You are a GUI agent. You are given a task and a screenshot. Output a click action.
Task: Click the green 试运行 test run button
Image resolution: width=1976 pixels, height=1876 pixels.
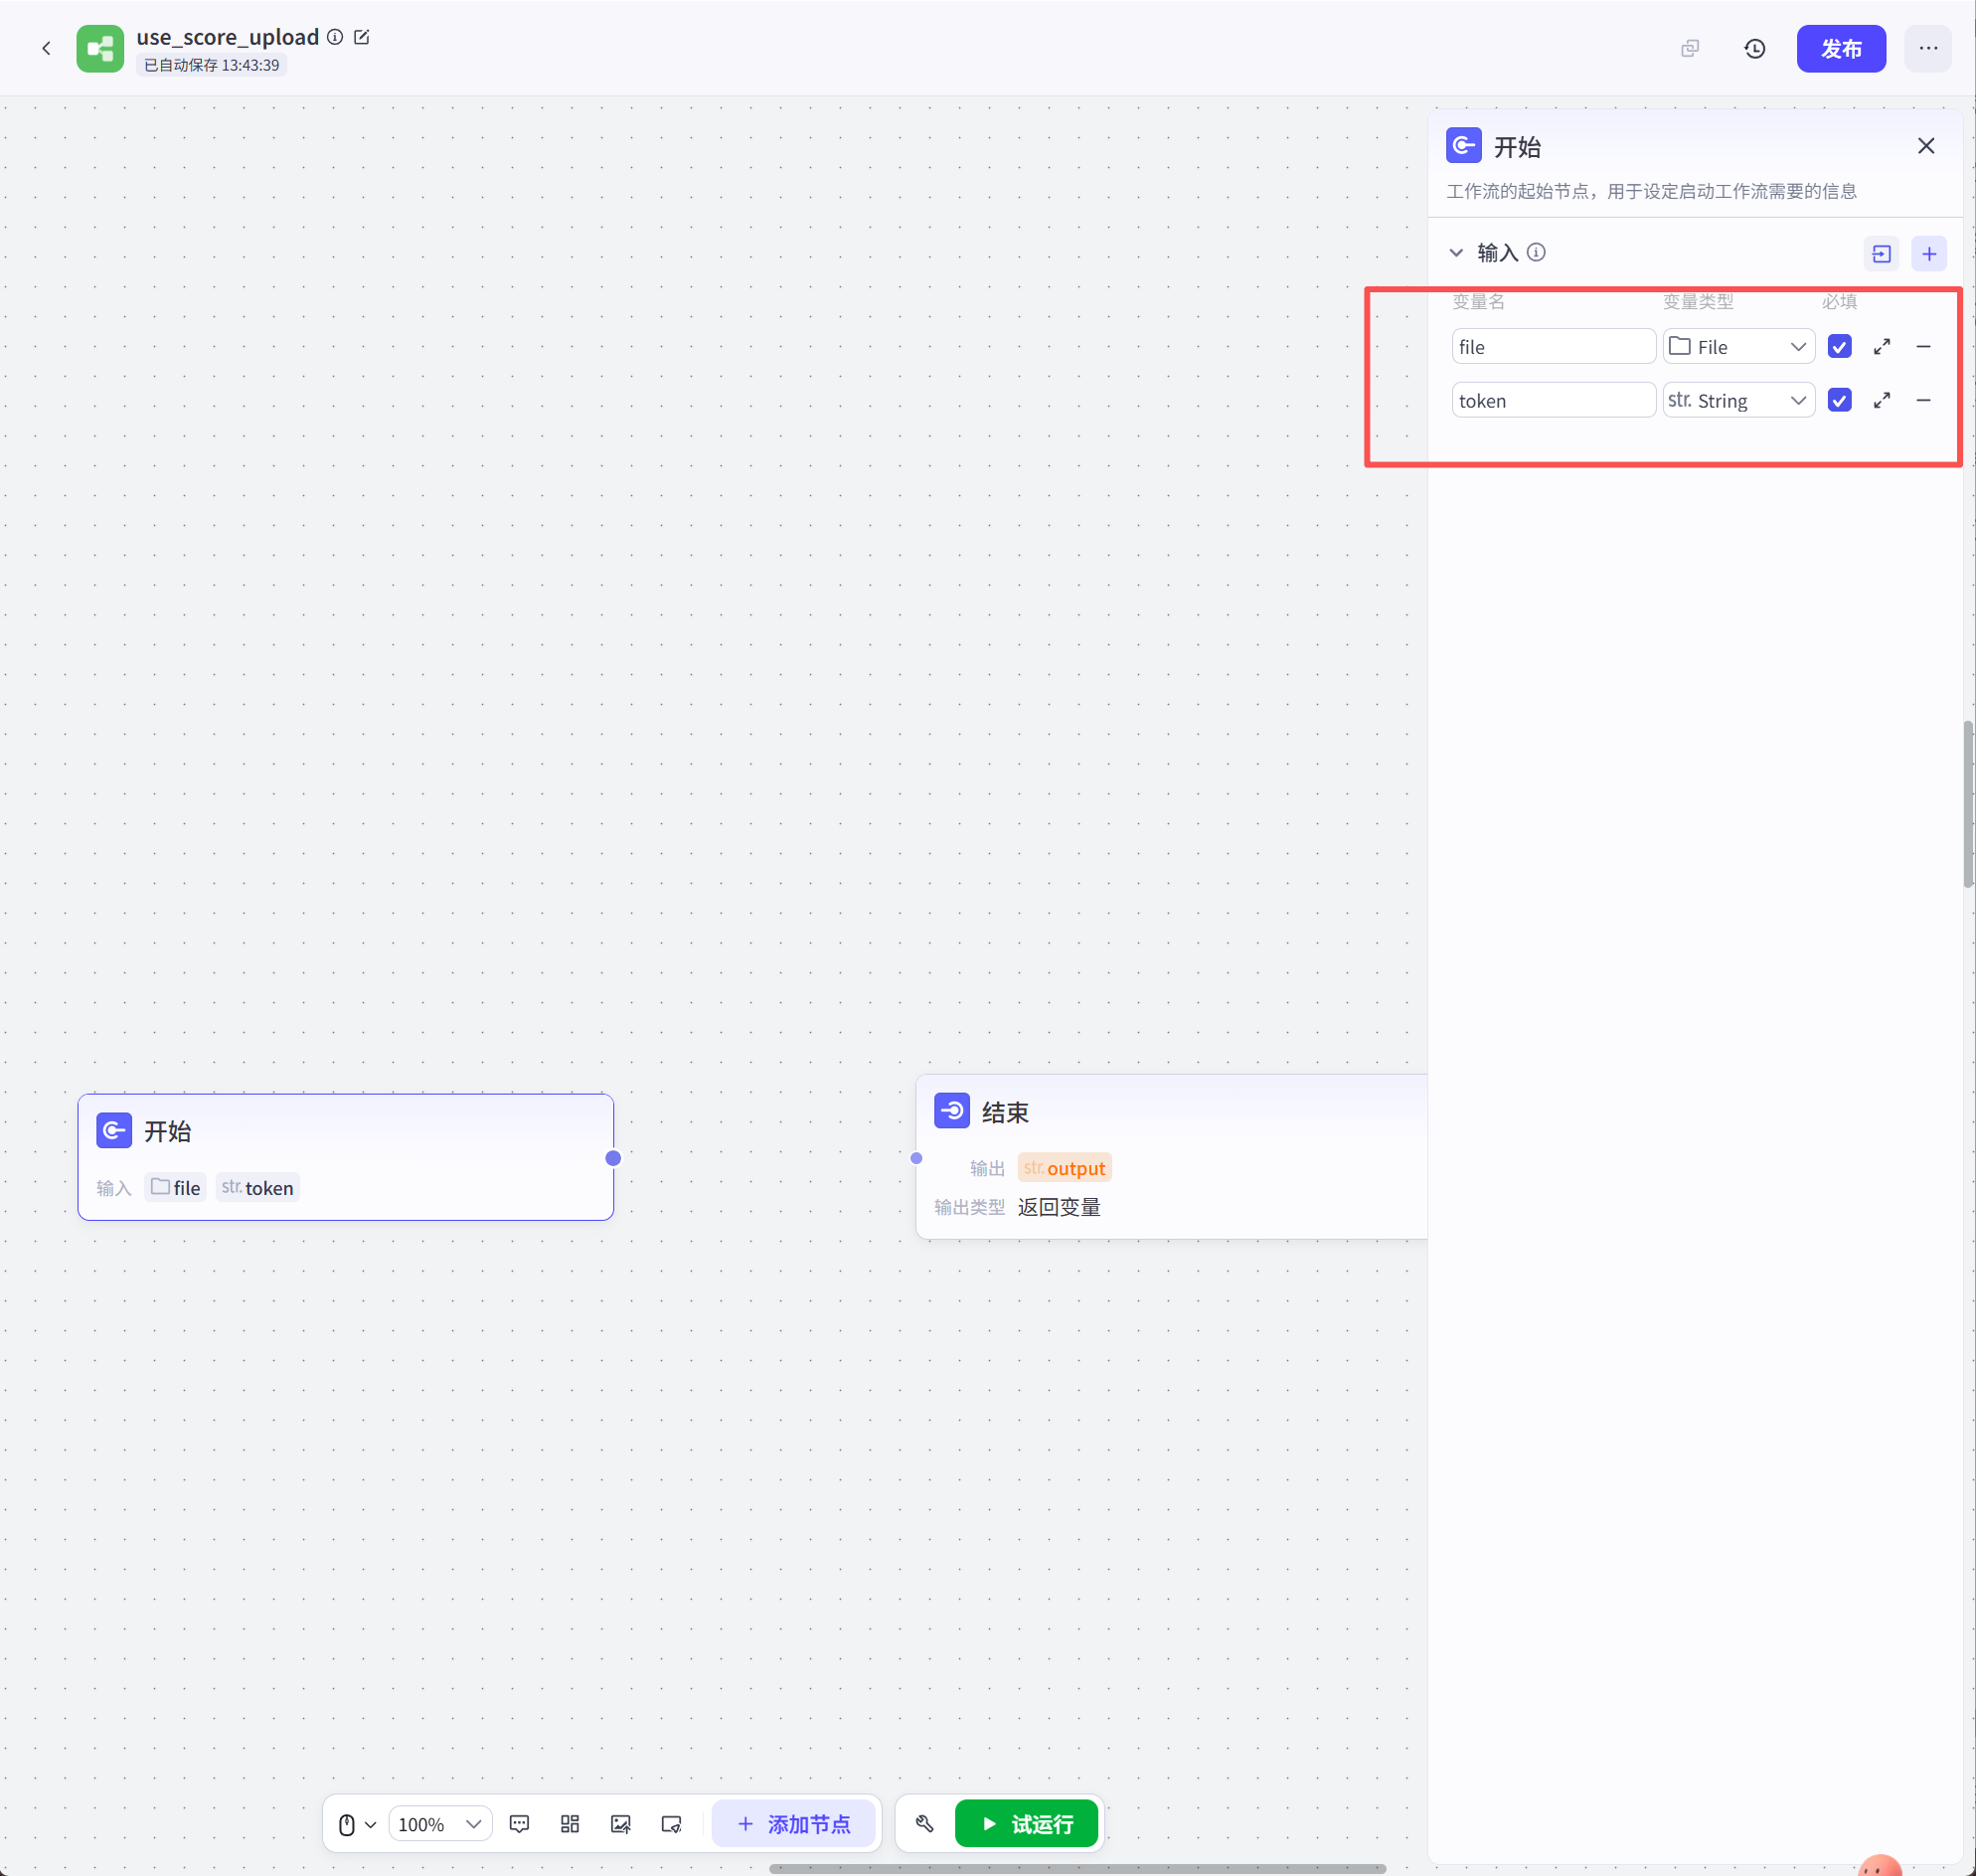(1026, 1824)
